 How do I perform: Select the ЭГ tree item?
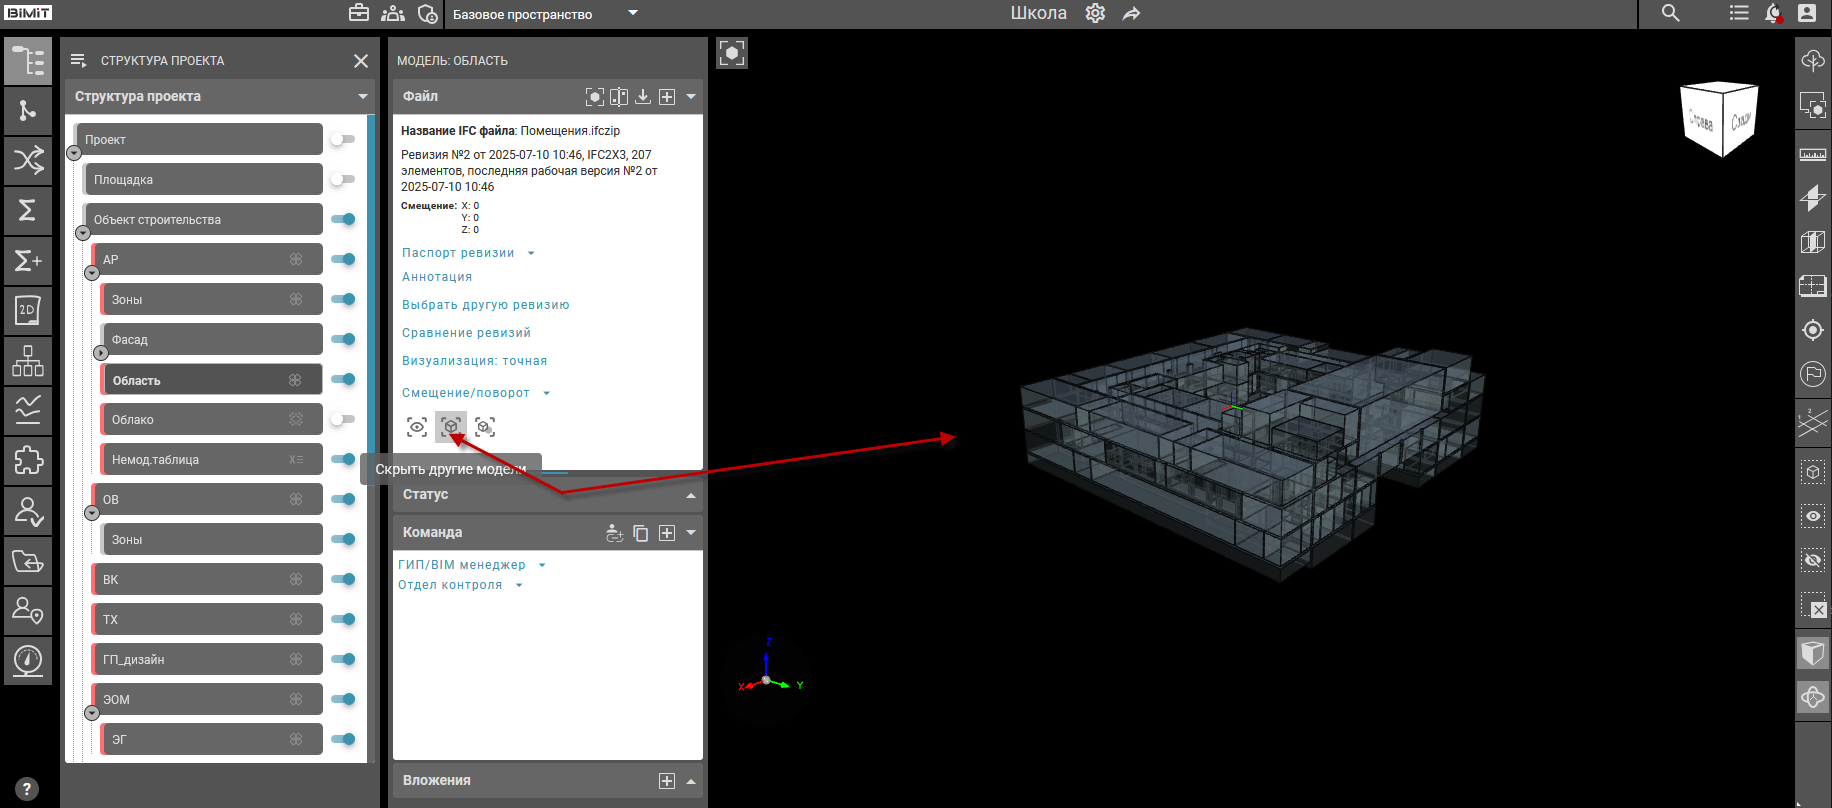[212, 739]
